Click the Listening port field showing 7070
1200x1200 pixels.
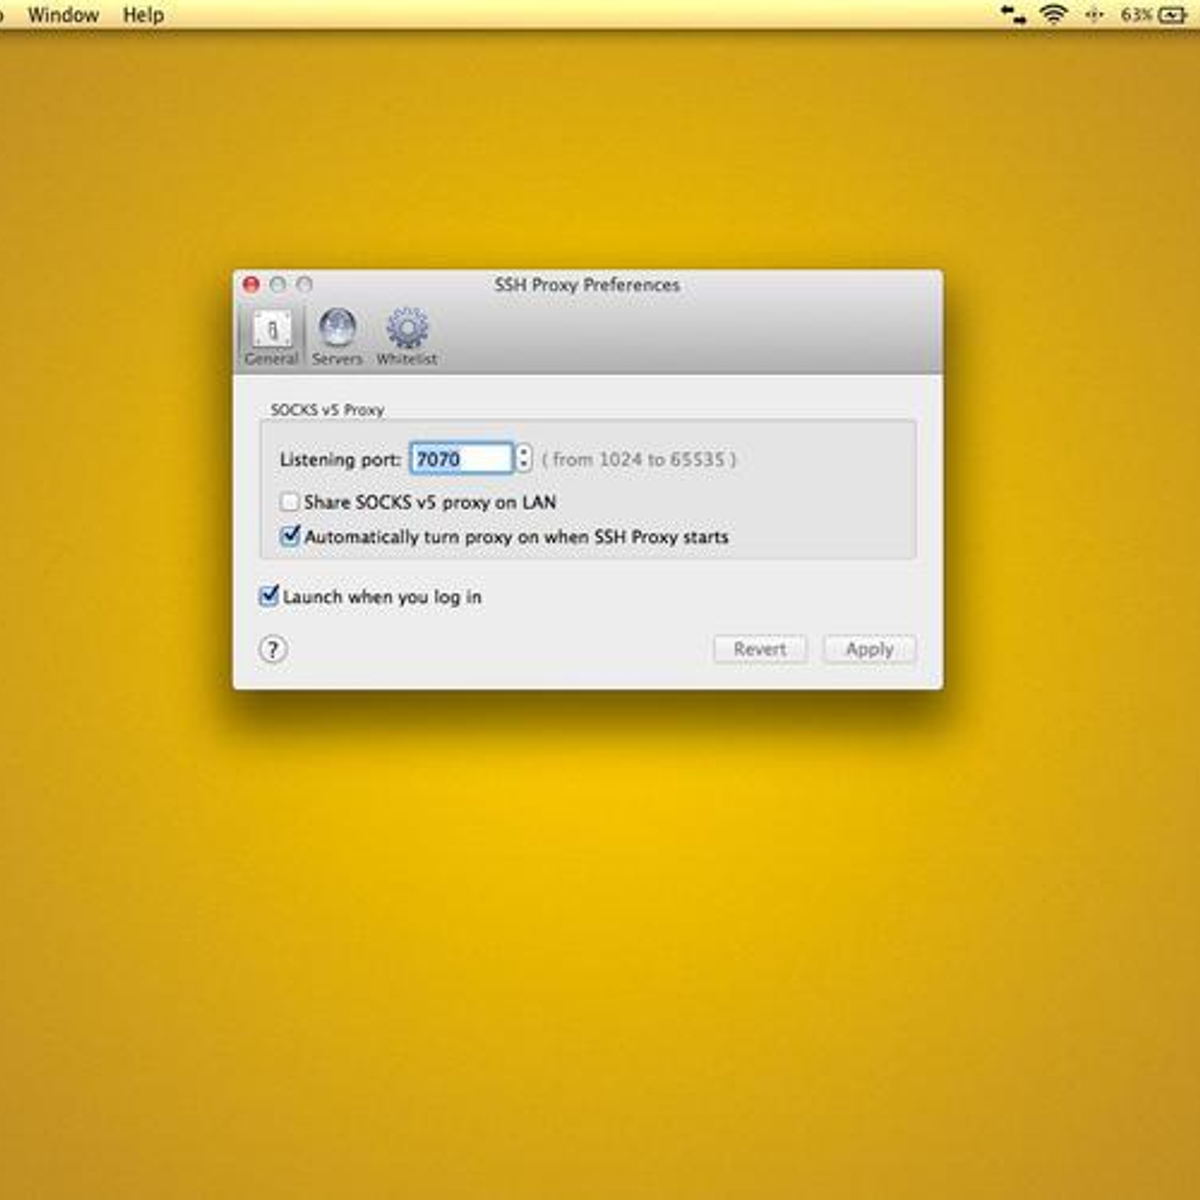coord(461,459)
